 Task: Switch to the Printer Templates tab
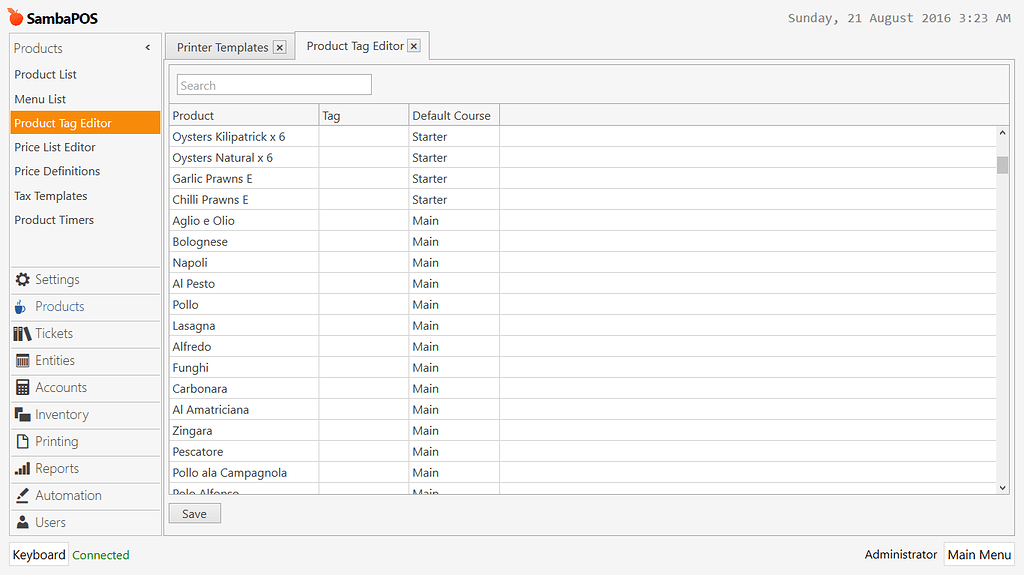222,47
